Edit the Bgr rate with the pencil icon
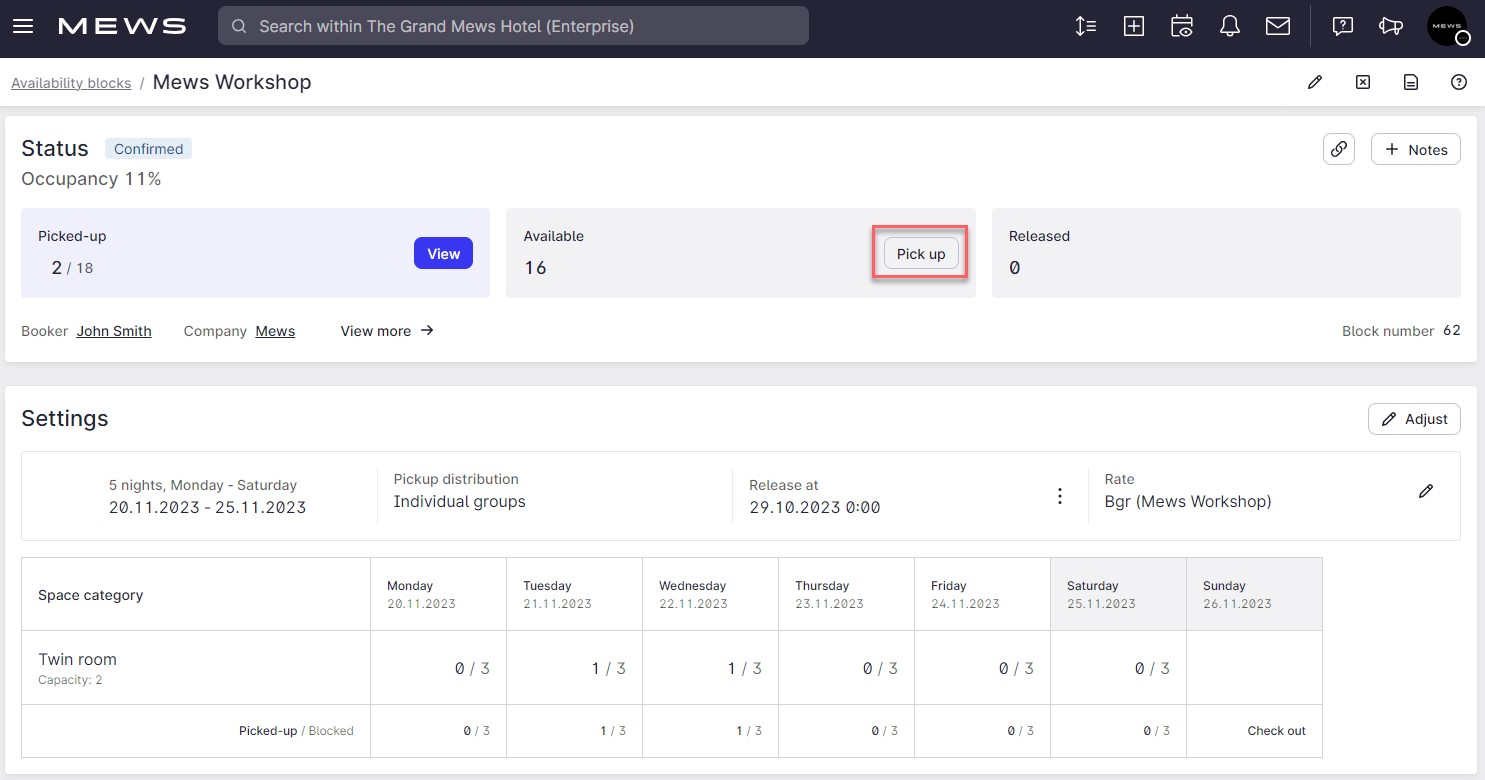 1426,491
